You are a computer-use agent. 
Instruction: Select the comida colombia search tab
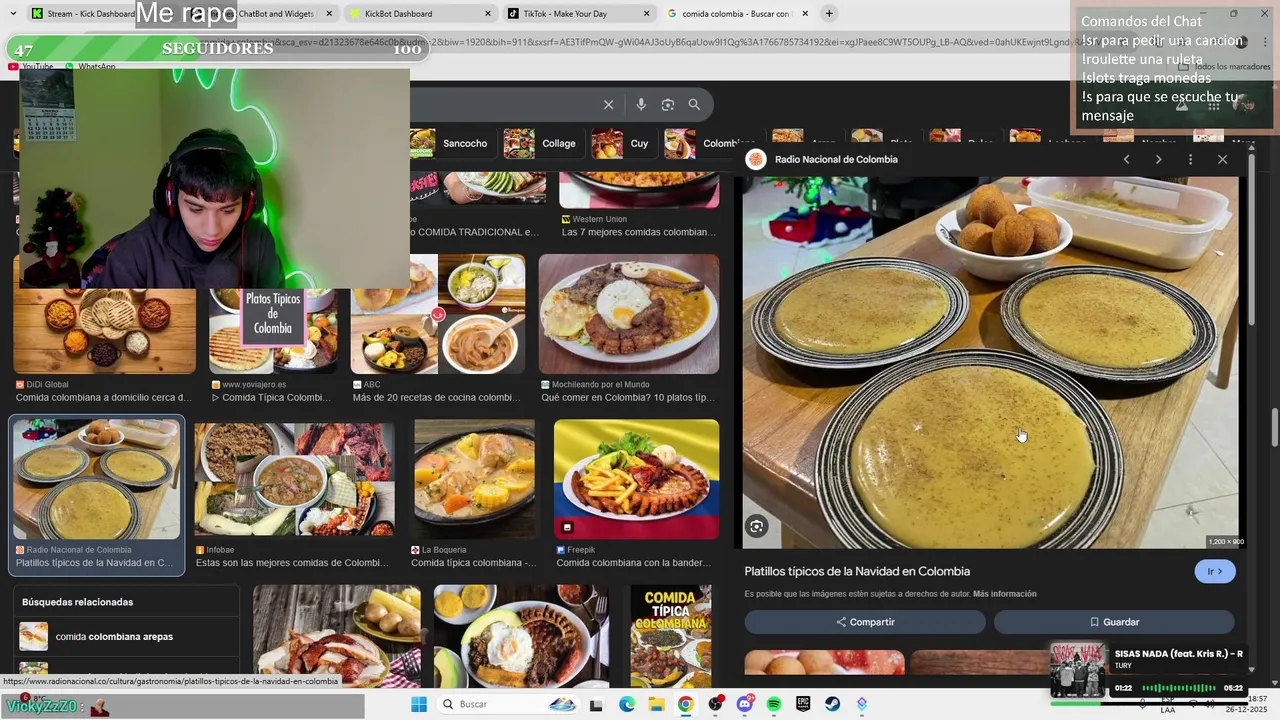[x=737, y=14]
